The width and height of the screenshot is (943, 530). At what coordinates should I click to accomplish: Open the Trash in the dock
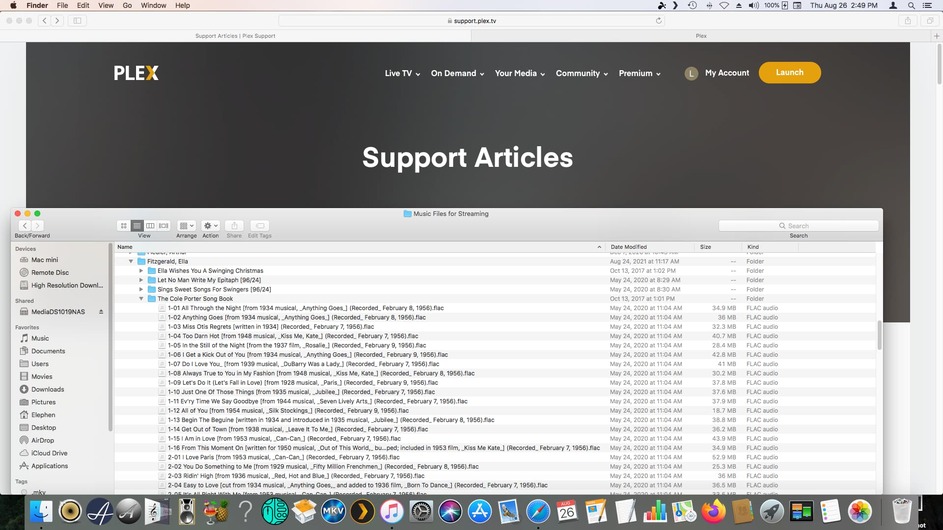coord(902,512)
